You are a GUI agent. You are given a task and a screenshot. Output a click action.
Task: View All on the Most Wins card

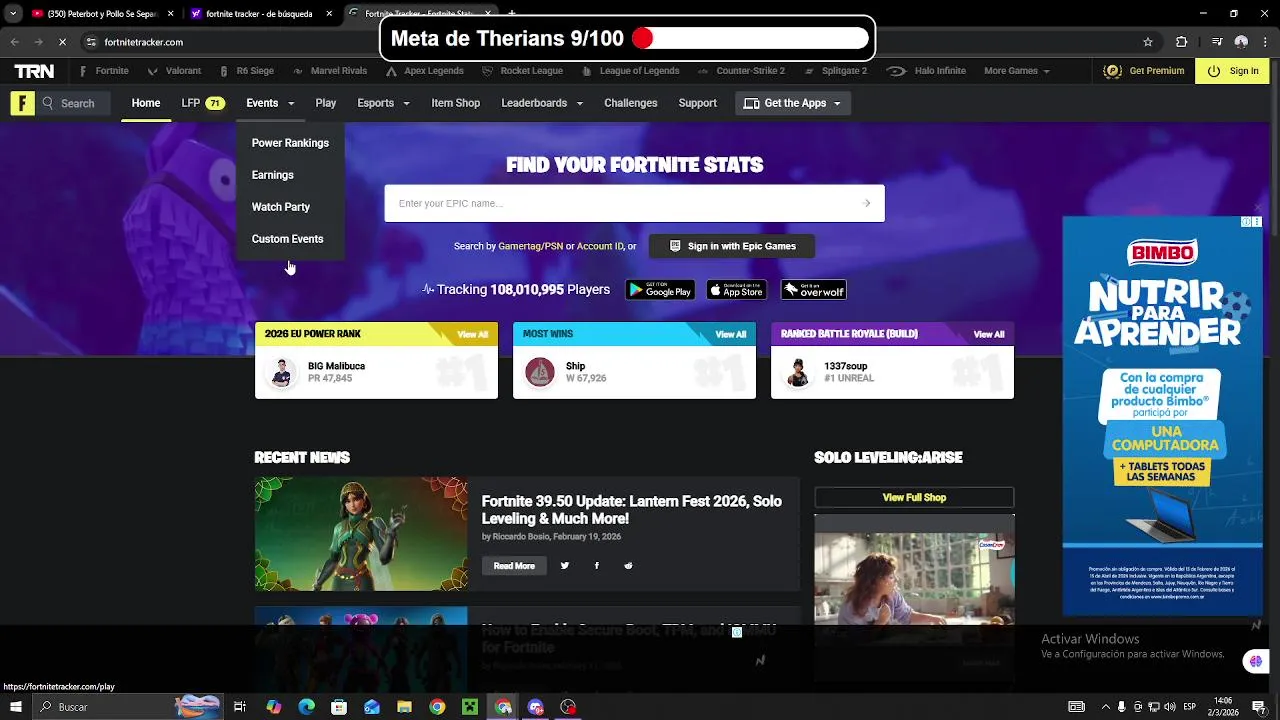click(731, 334)
